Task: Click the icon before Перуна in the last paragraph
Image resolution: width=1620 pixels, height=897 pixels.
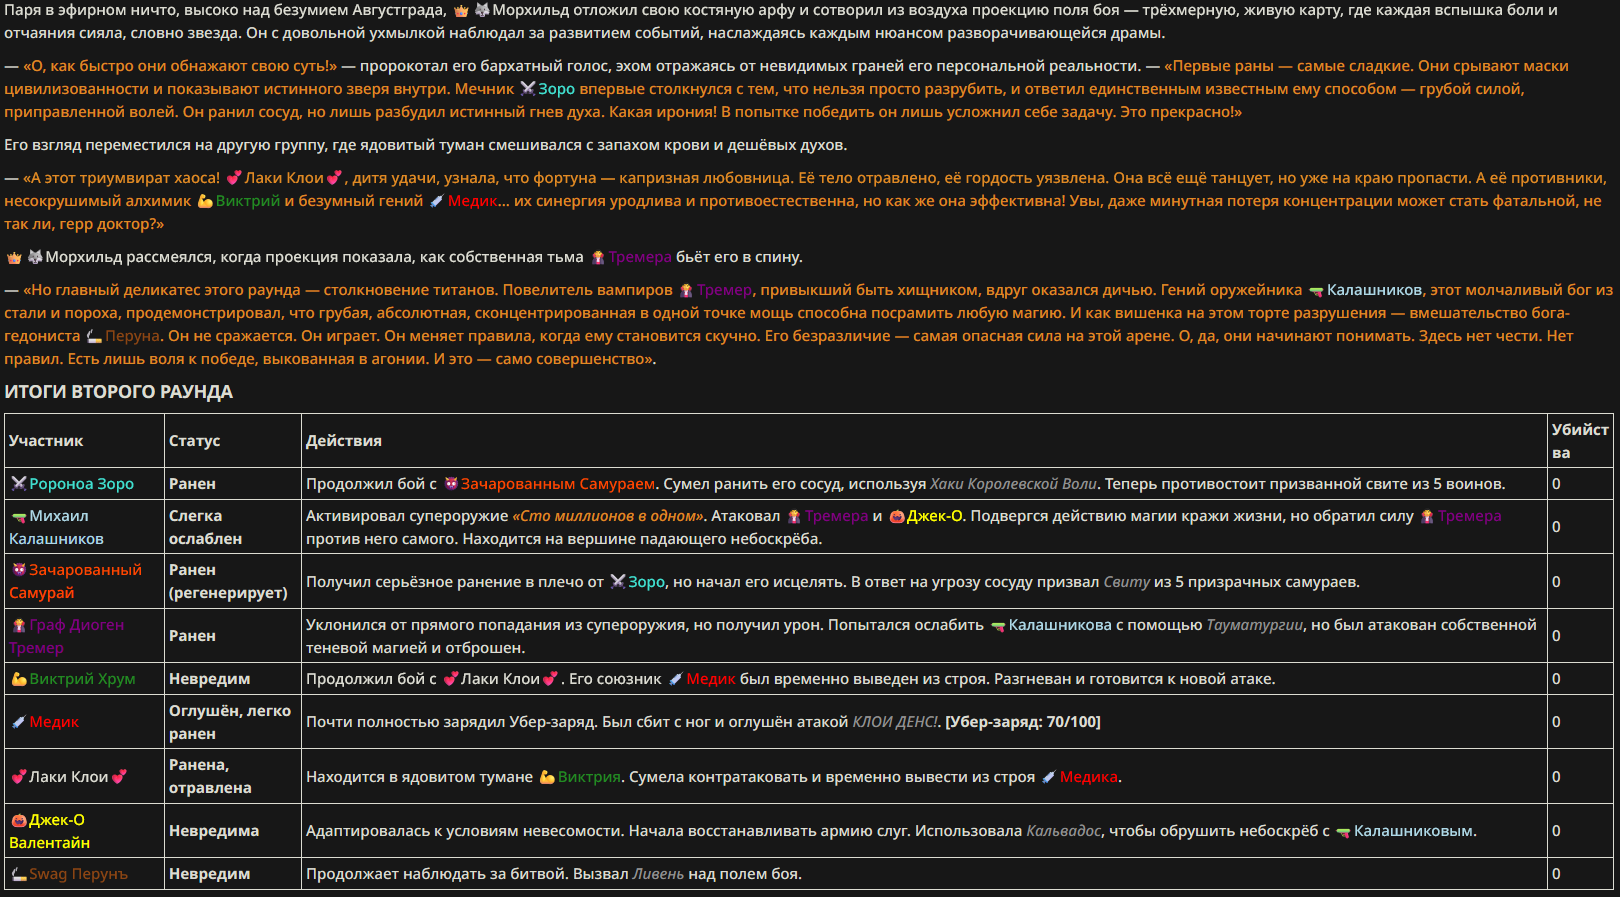Action: tap(94, 337)
